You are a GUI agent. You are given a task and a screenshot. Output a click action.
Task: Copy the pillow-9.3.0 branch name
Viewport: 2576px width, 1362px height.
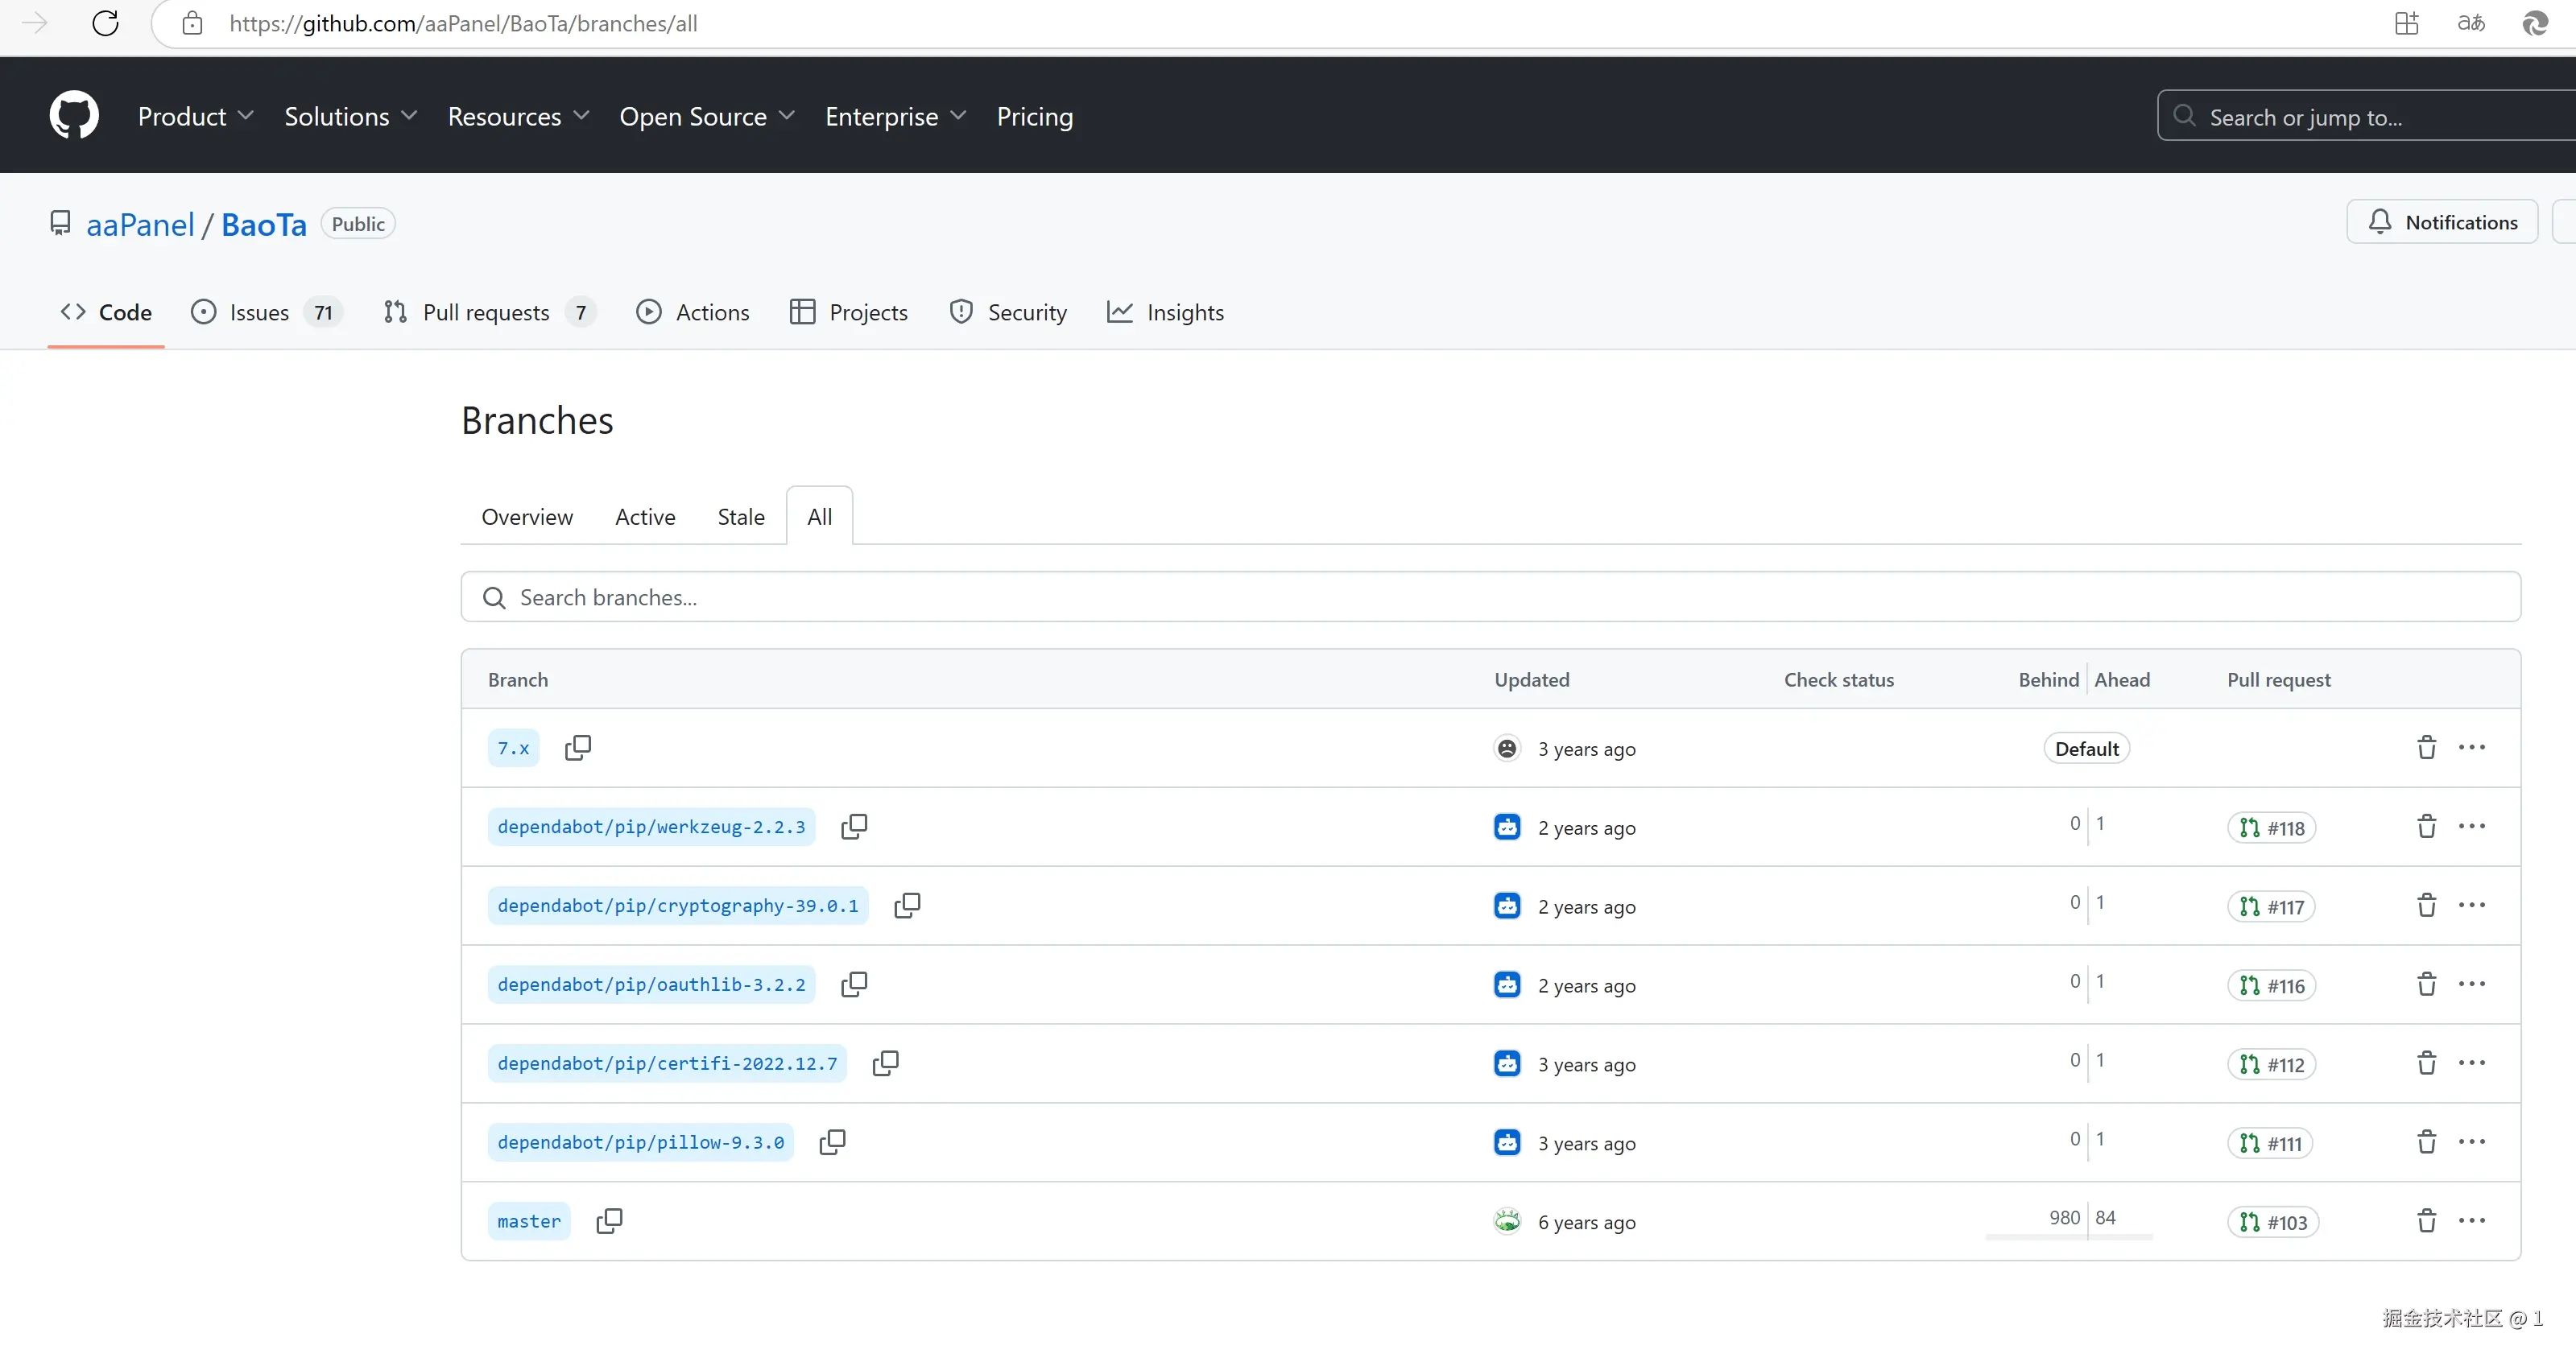pyautogui.click(x=832, y=1142)
